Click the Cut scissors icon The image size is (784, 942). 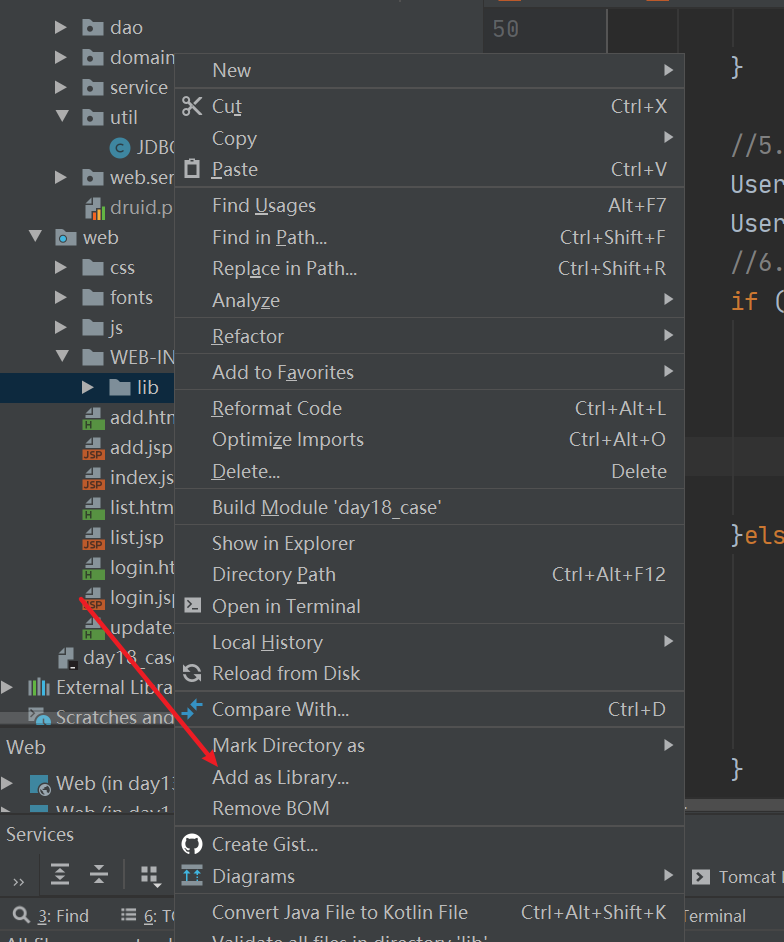[192, 106]
